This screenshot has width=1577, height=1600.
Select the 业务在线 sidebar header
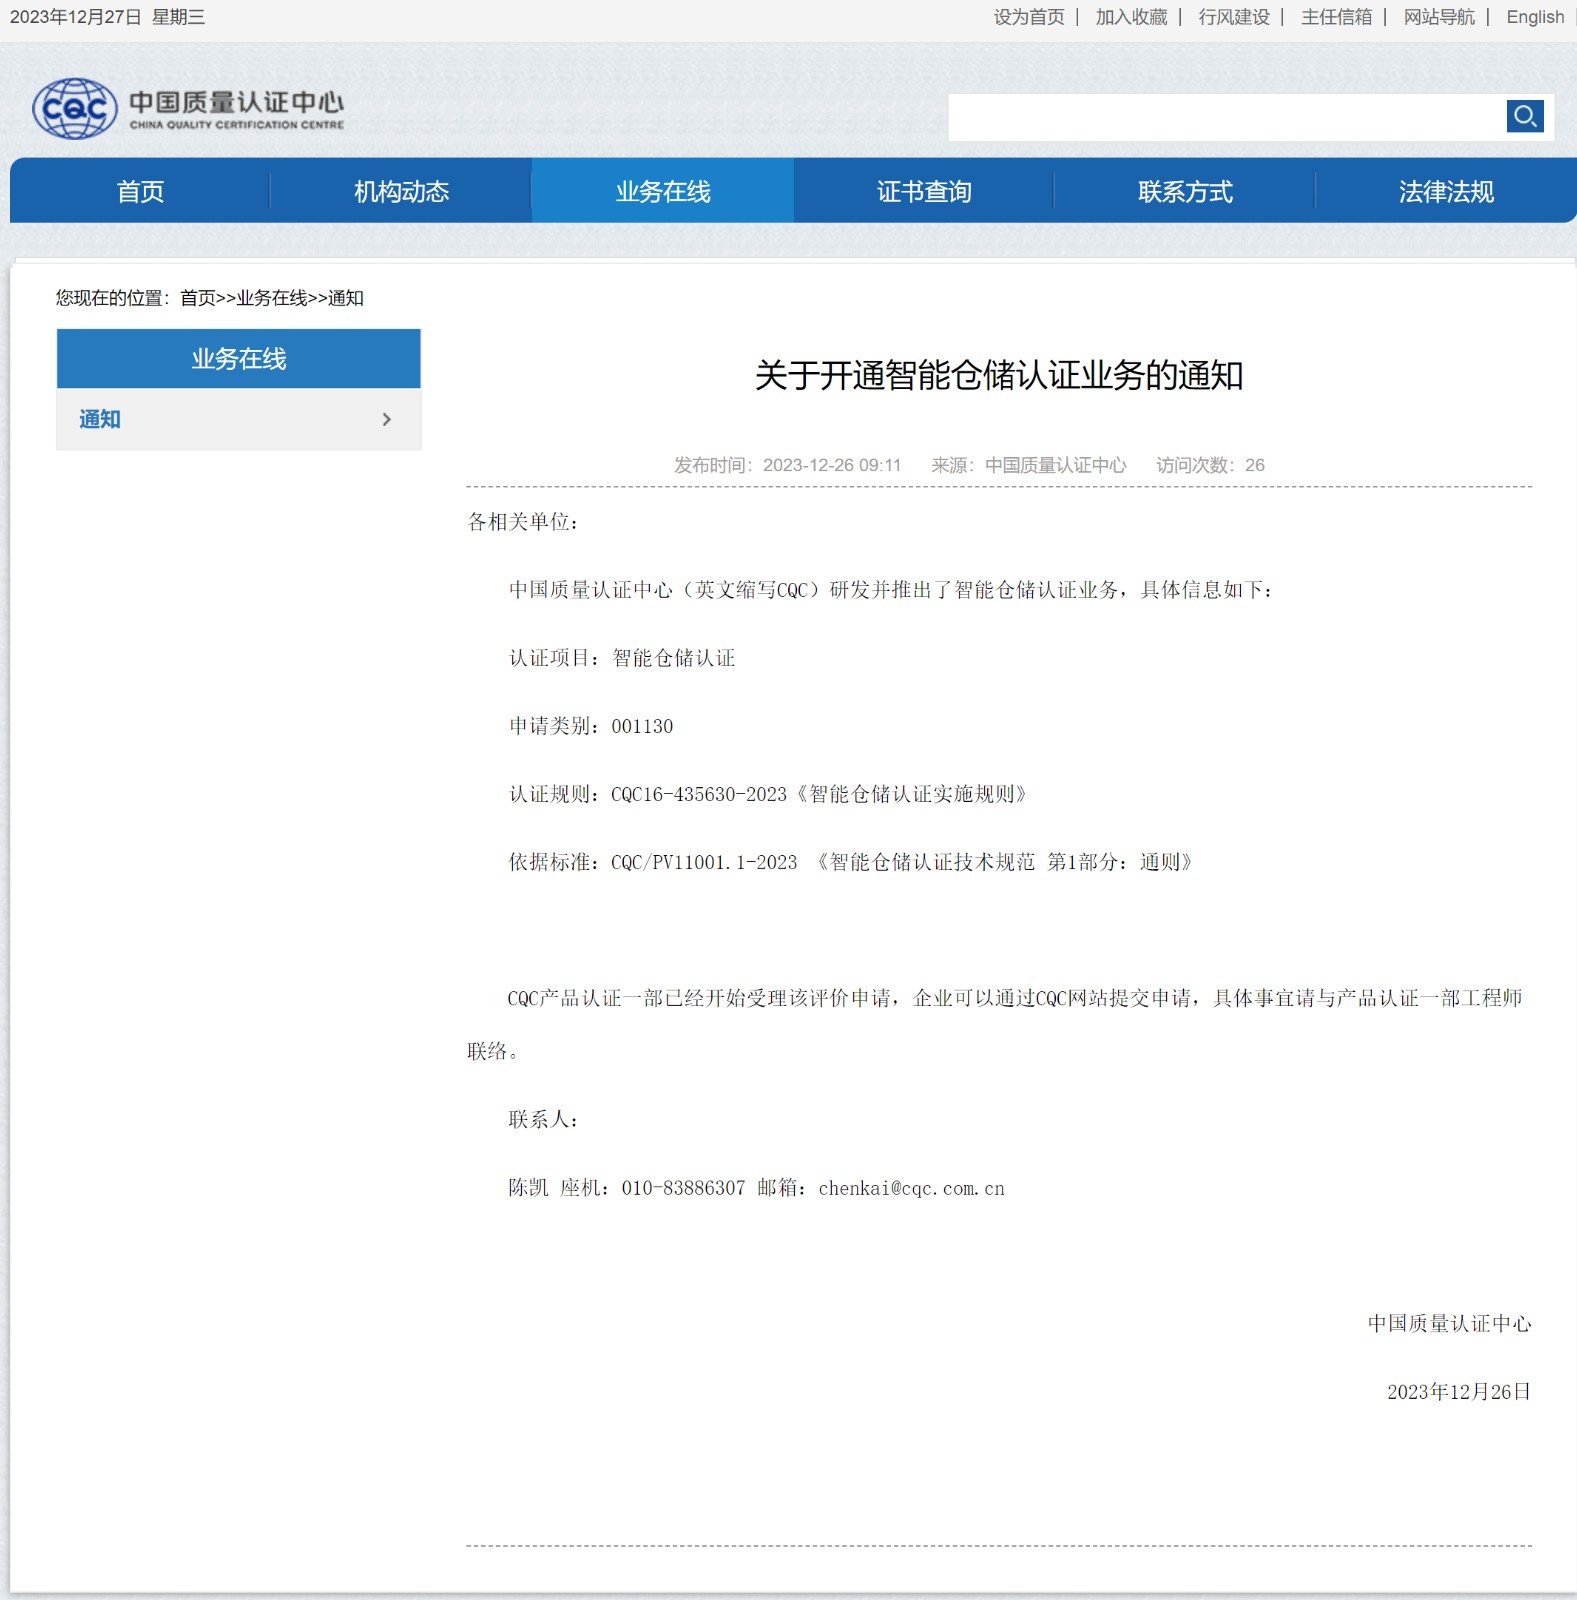[x=238, y=359]
